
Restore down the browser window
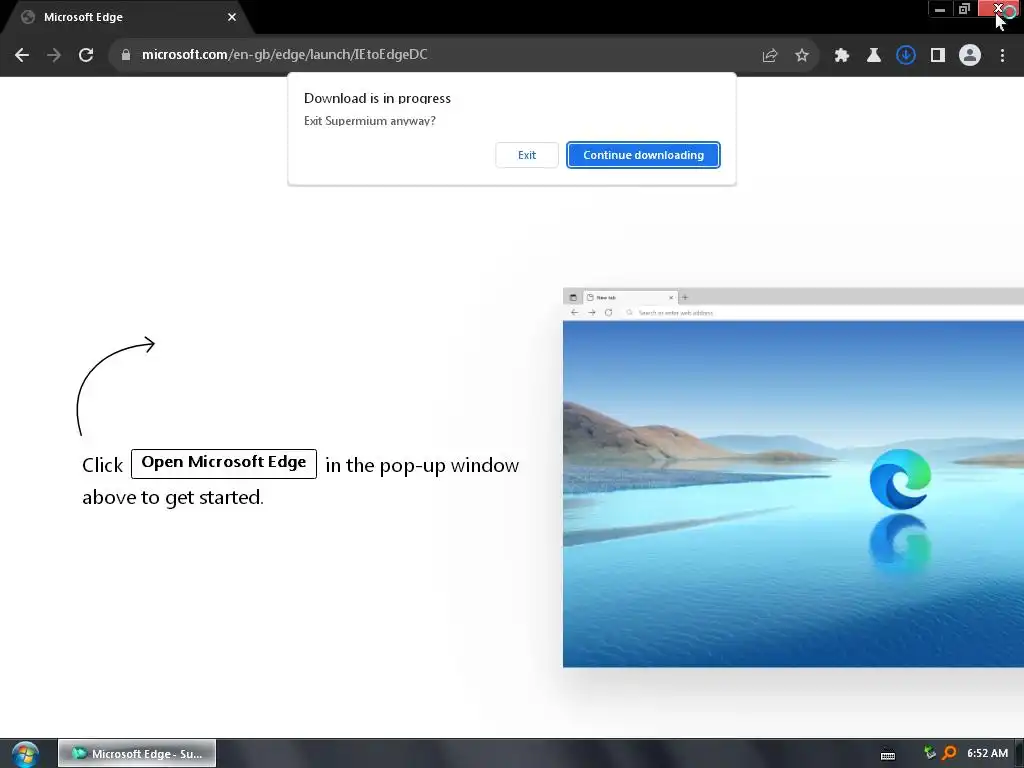(965, 9)
